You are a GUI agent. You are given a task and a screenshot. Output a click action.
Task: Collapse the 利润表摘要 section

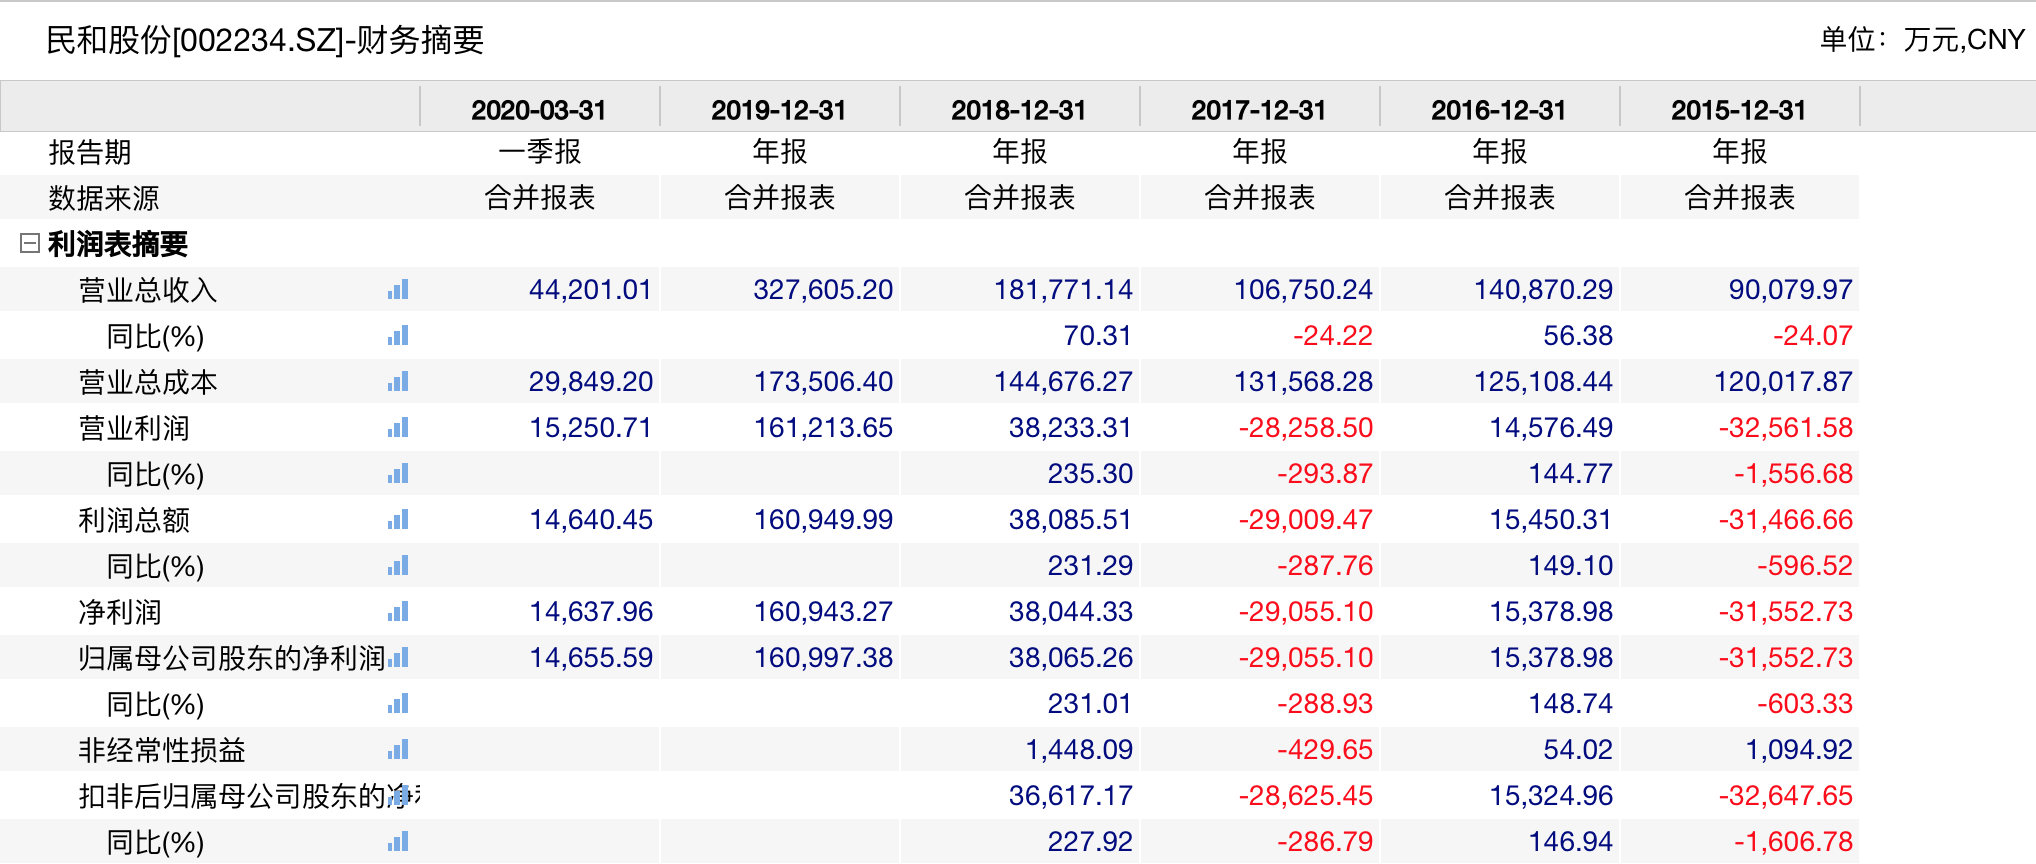pyautogui.click(x=30, y=243)
